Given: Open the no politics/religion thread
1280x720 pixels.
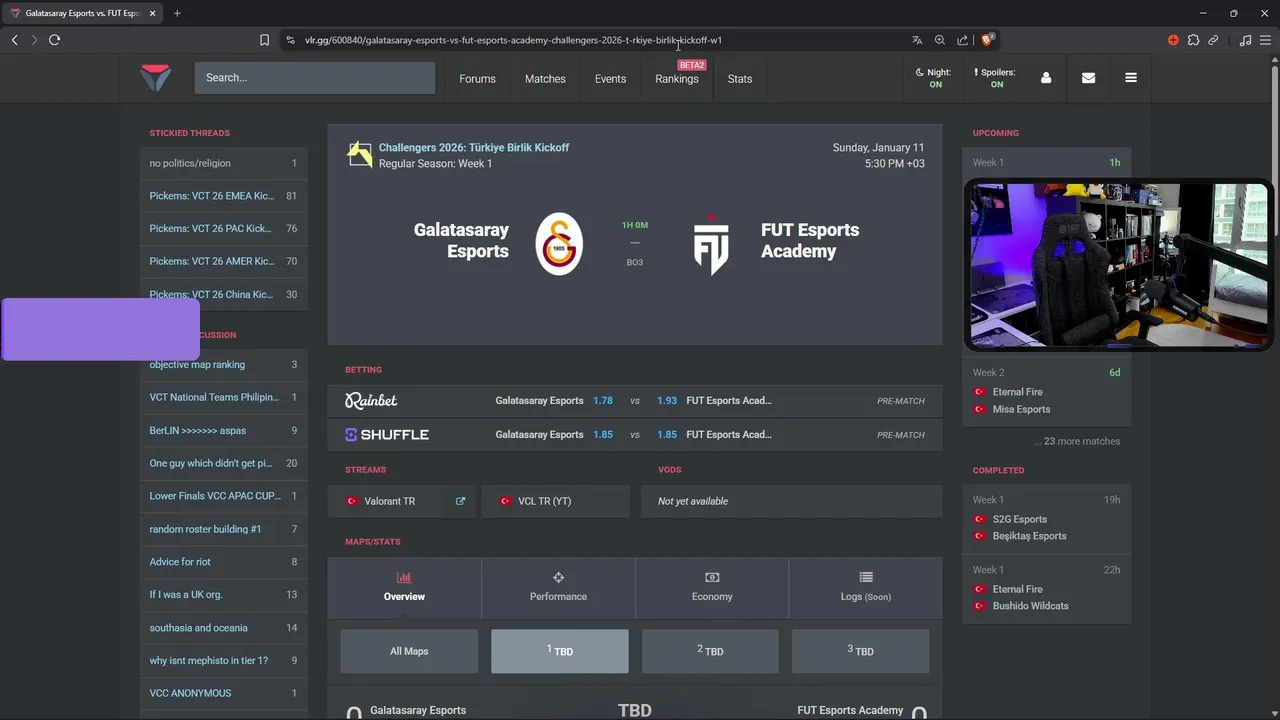Looking at the screenshot, I should point(223,163).
